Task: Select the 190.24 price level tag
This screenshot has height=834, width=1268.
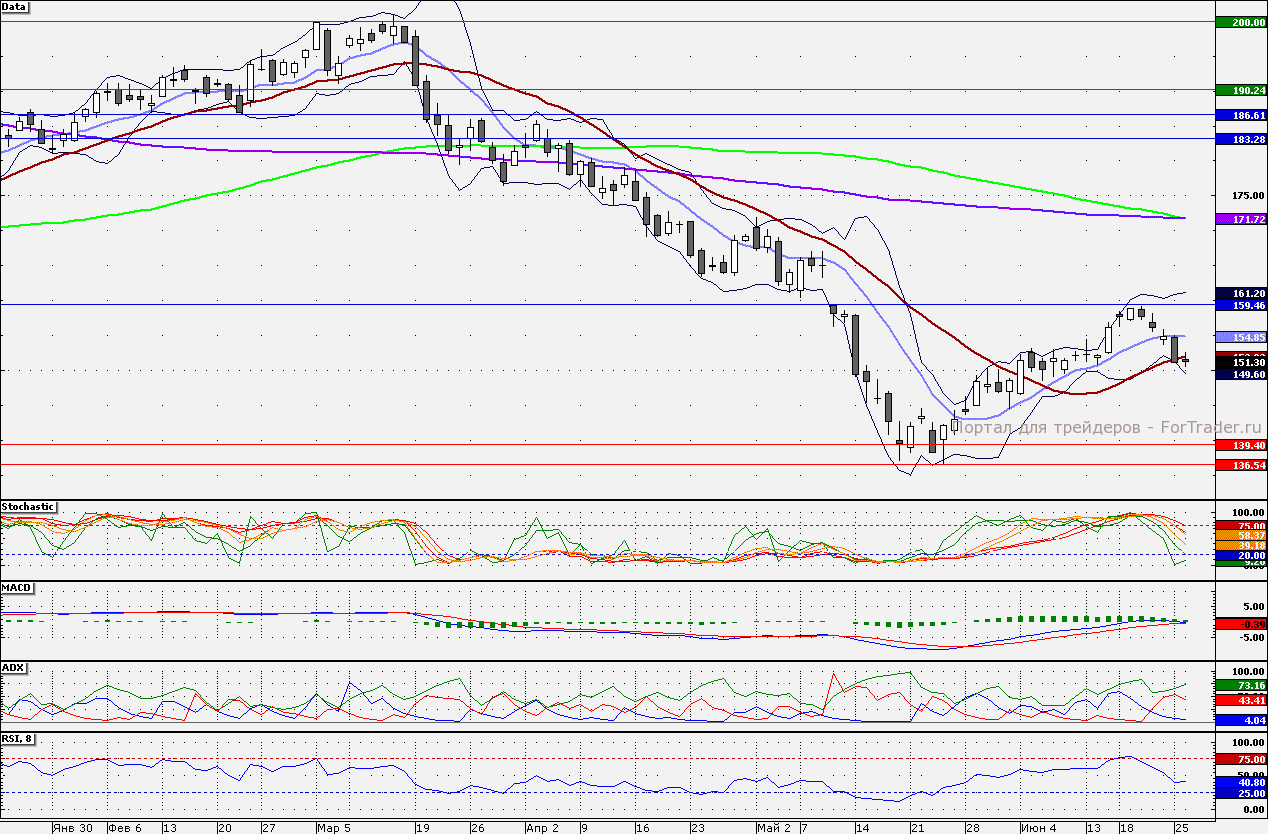Action: (1240, 90)
